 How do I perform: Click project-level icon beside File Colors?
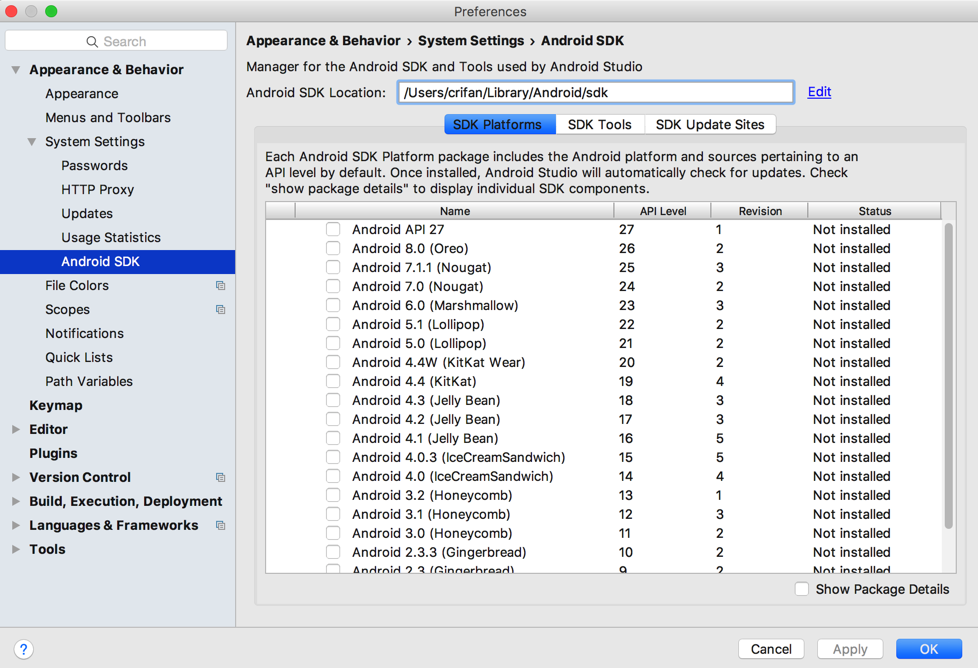coord(220,286)
